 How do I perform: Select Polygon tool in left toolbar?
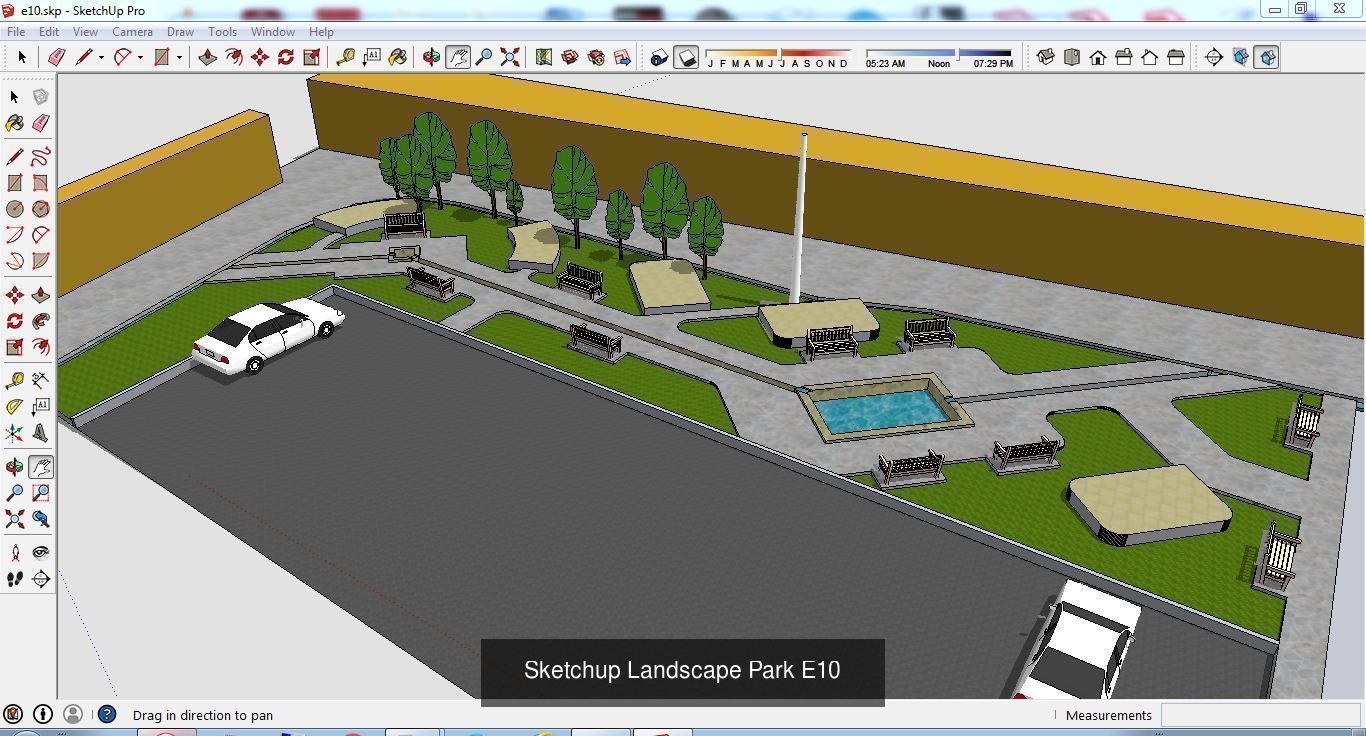pyautogui.click(x=41, y=209)
